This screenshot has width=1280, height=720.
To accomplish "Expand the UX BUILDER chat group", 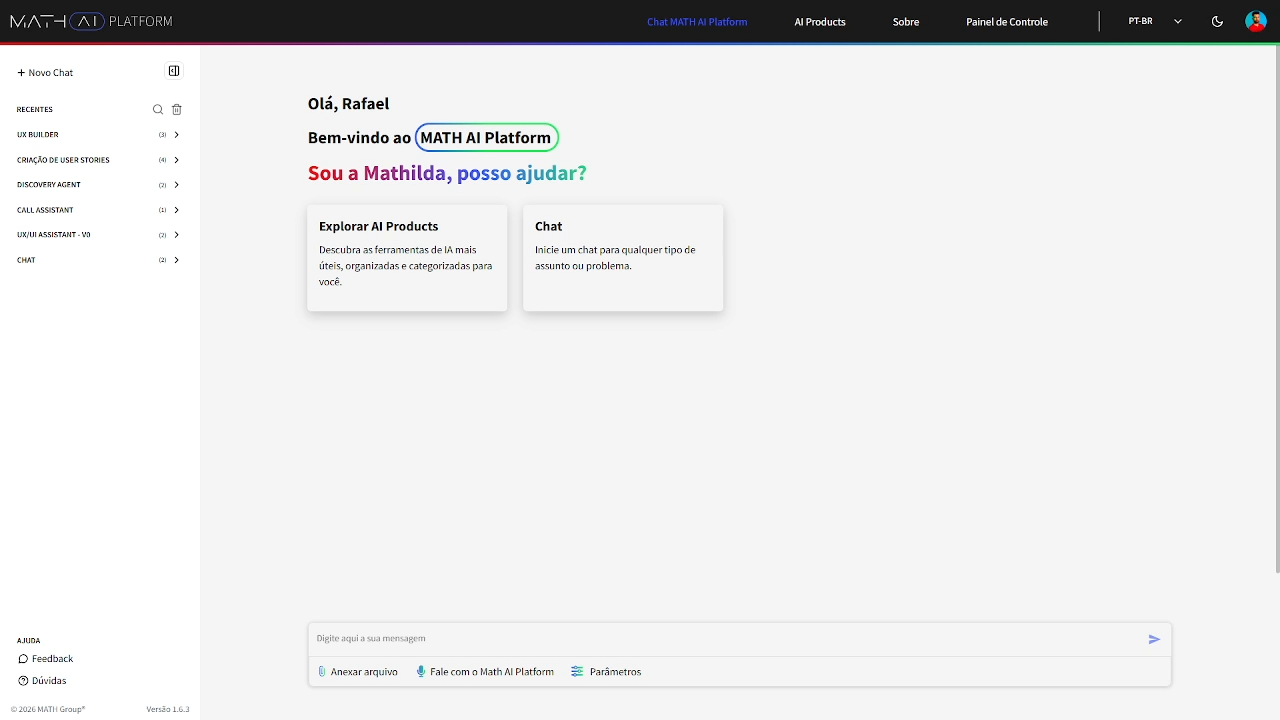I will pyautogui.click(x=176, y=135).
